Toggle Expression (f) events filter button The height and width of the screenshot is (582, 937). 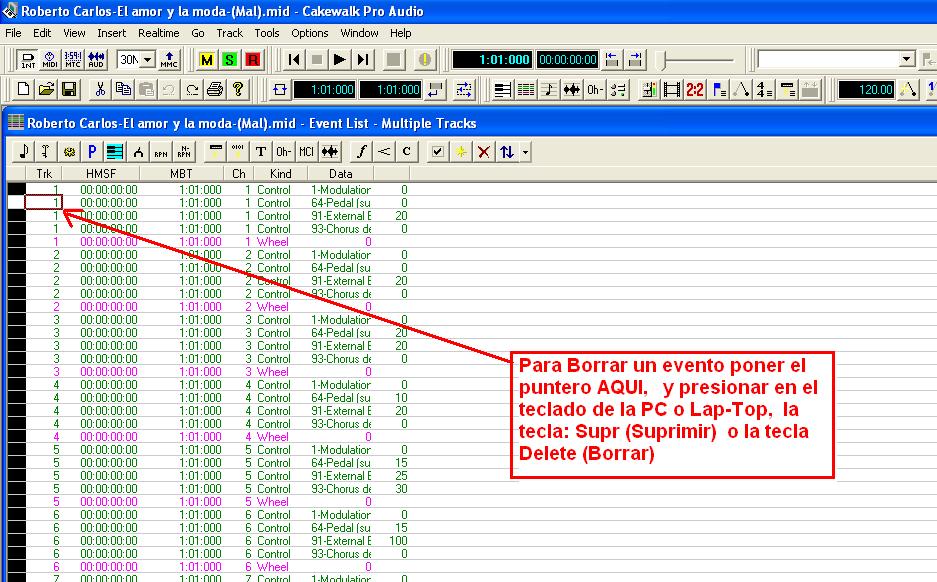coord(361,152)
